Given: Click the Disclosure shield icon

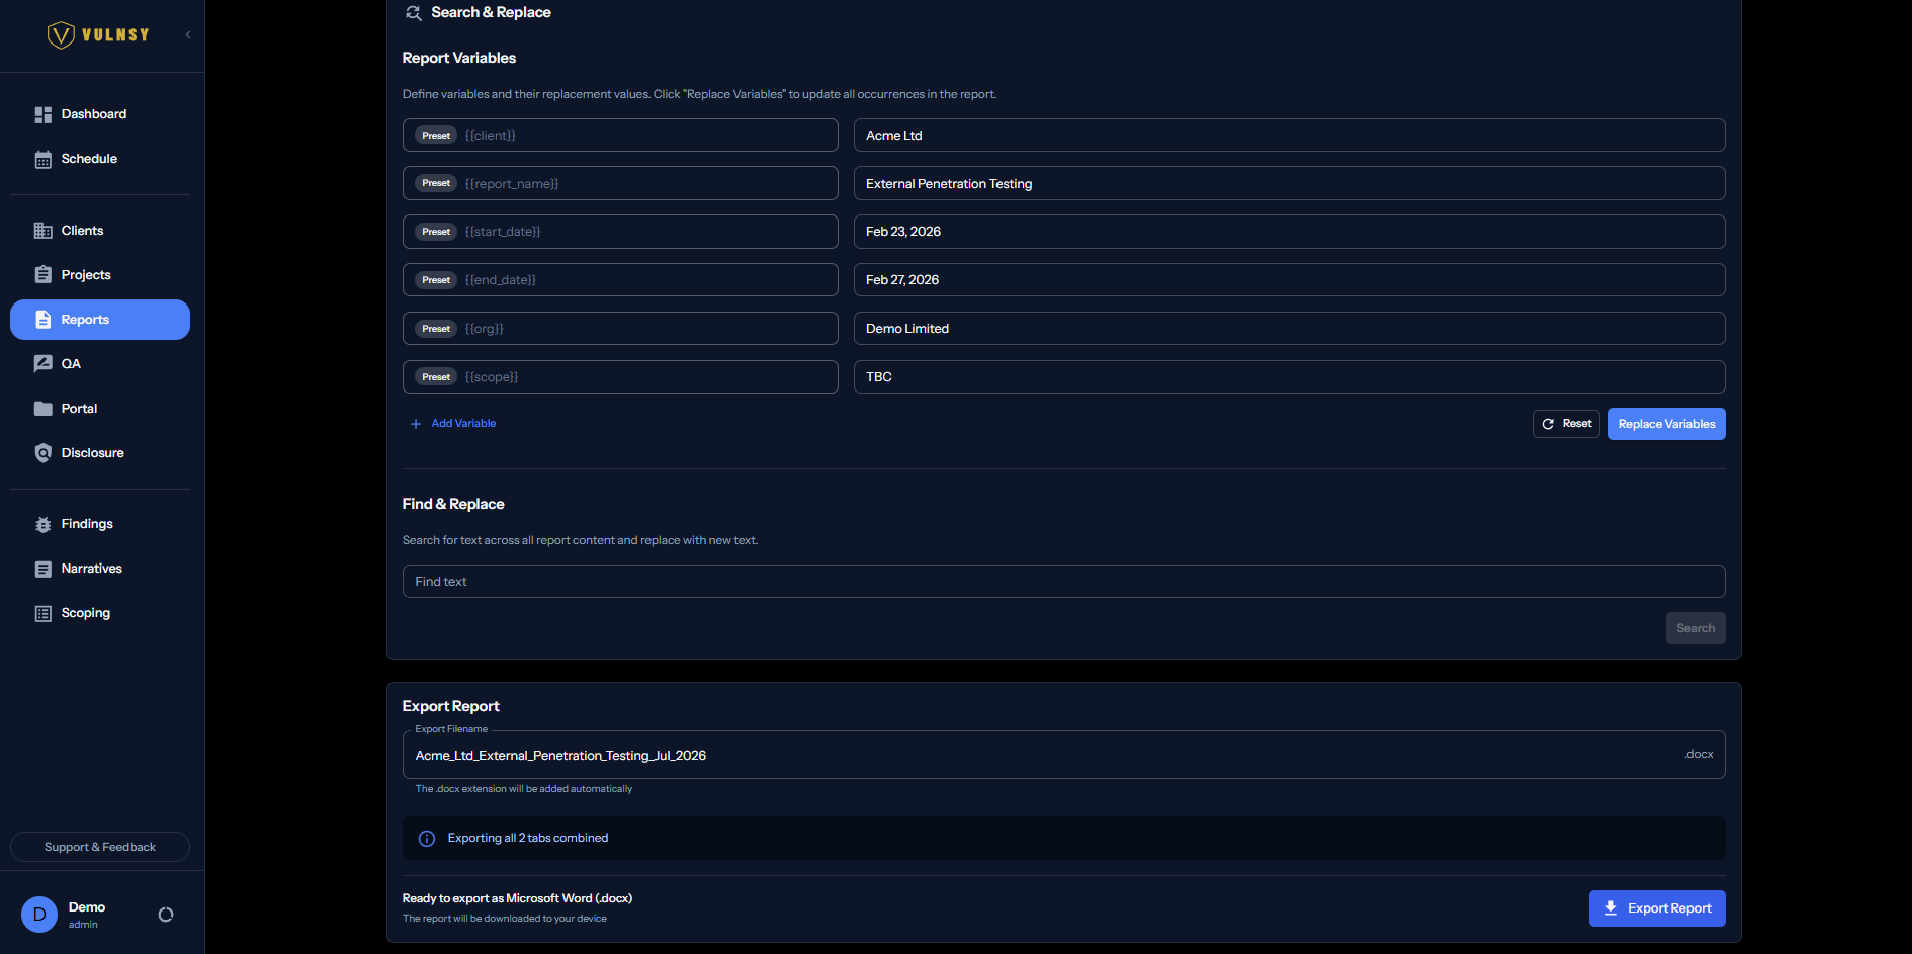Looking at the screenshot, I should point(43,453).
